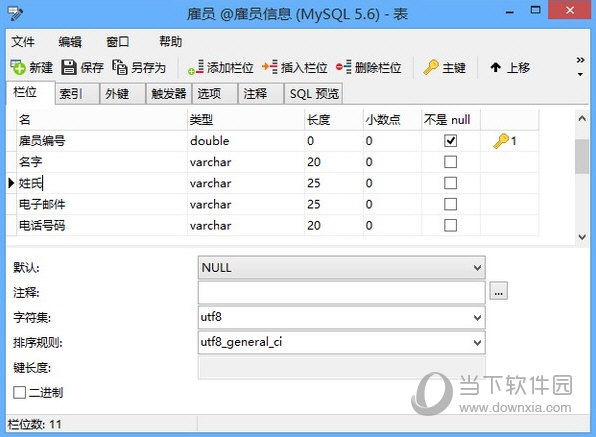
Task: Click the ... button beside 注释 field
Action: click(x=498, y=291)
